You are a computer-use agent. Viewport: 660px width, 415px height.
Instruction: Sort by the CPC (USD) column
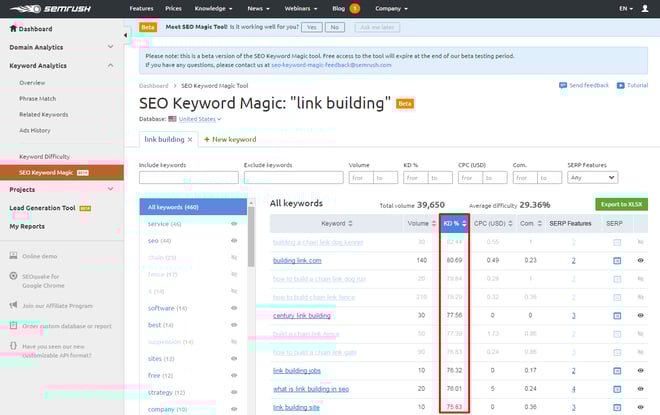tap(492, 223)
